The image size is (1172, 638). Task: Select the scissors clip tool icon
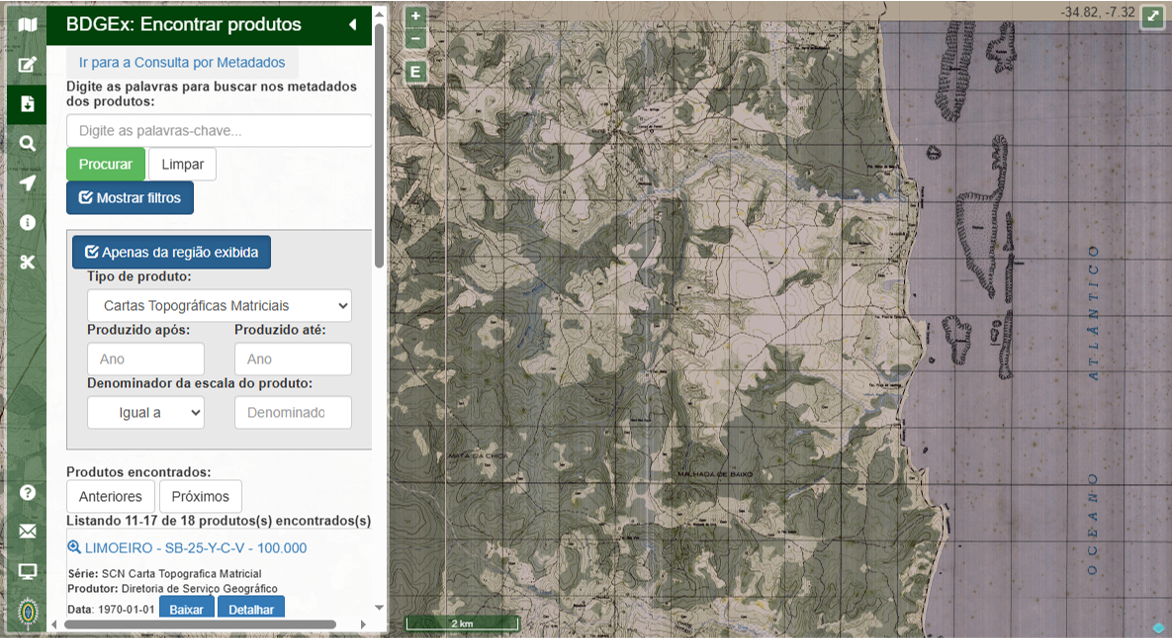(27, 262)
